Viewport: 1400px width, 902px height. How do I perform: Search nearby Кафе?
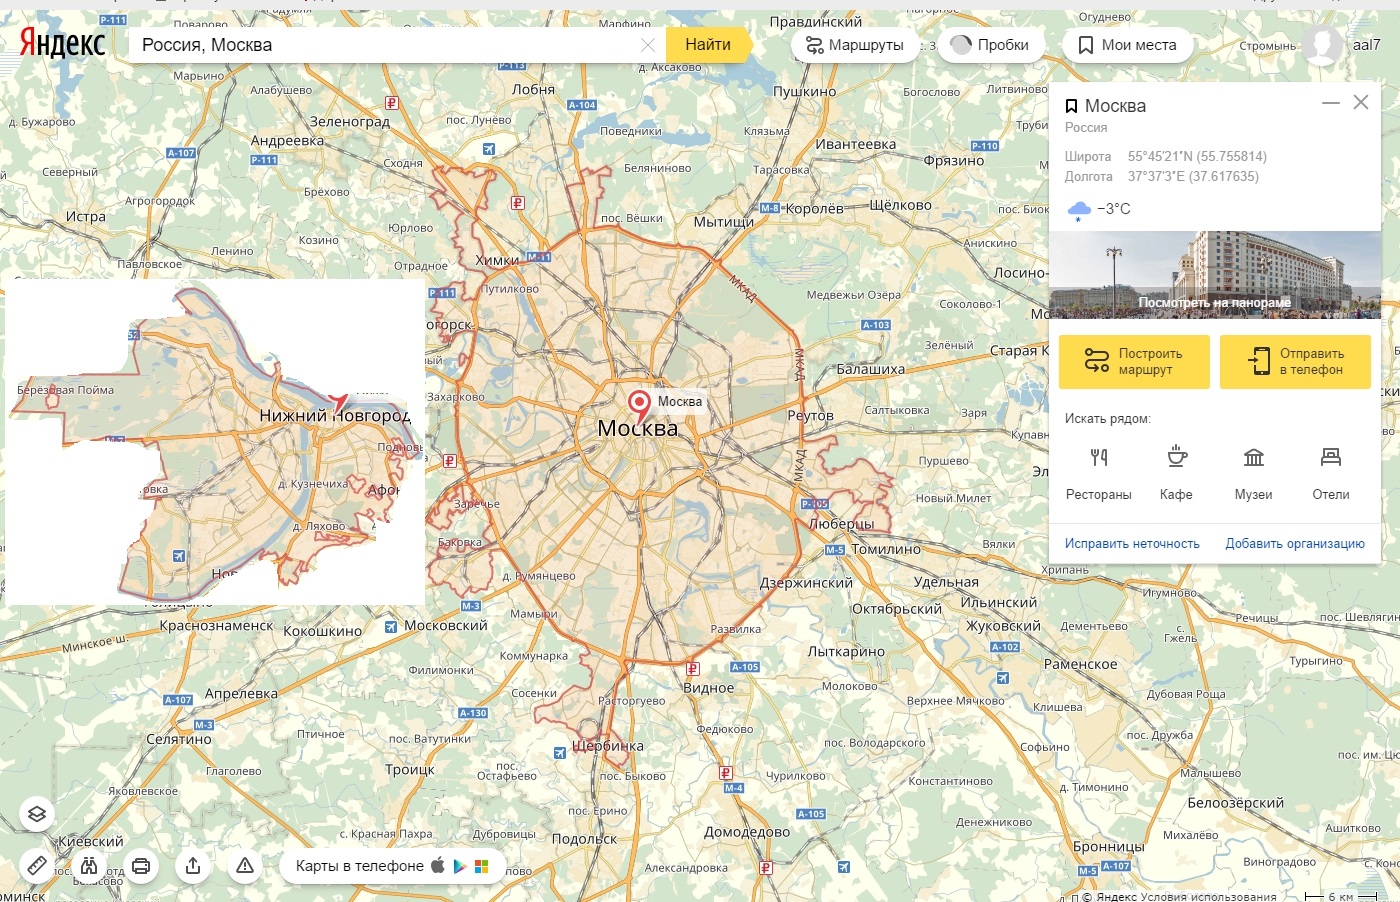pyautogui.click(x=1177, y=474)
